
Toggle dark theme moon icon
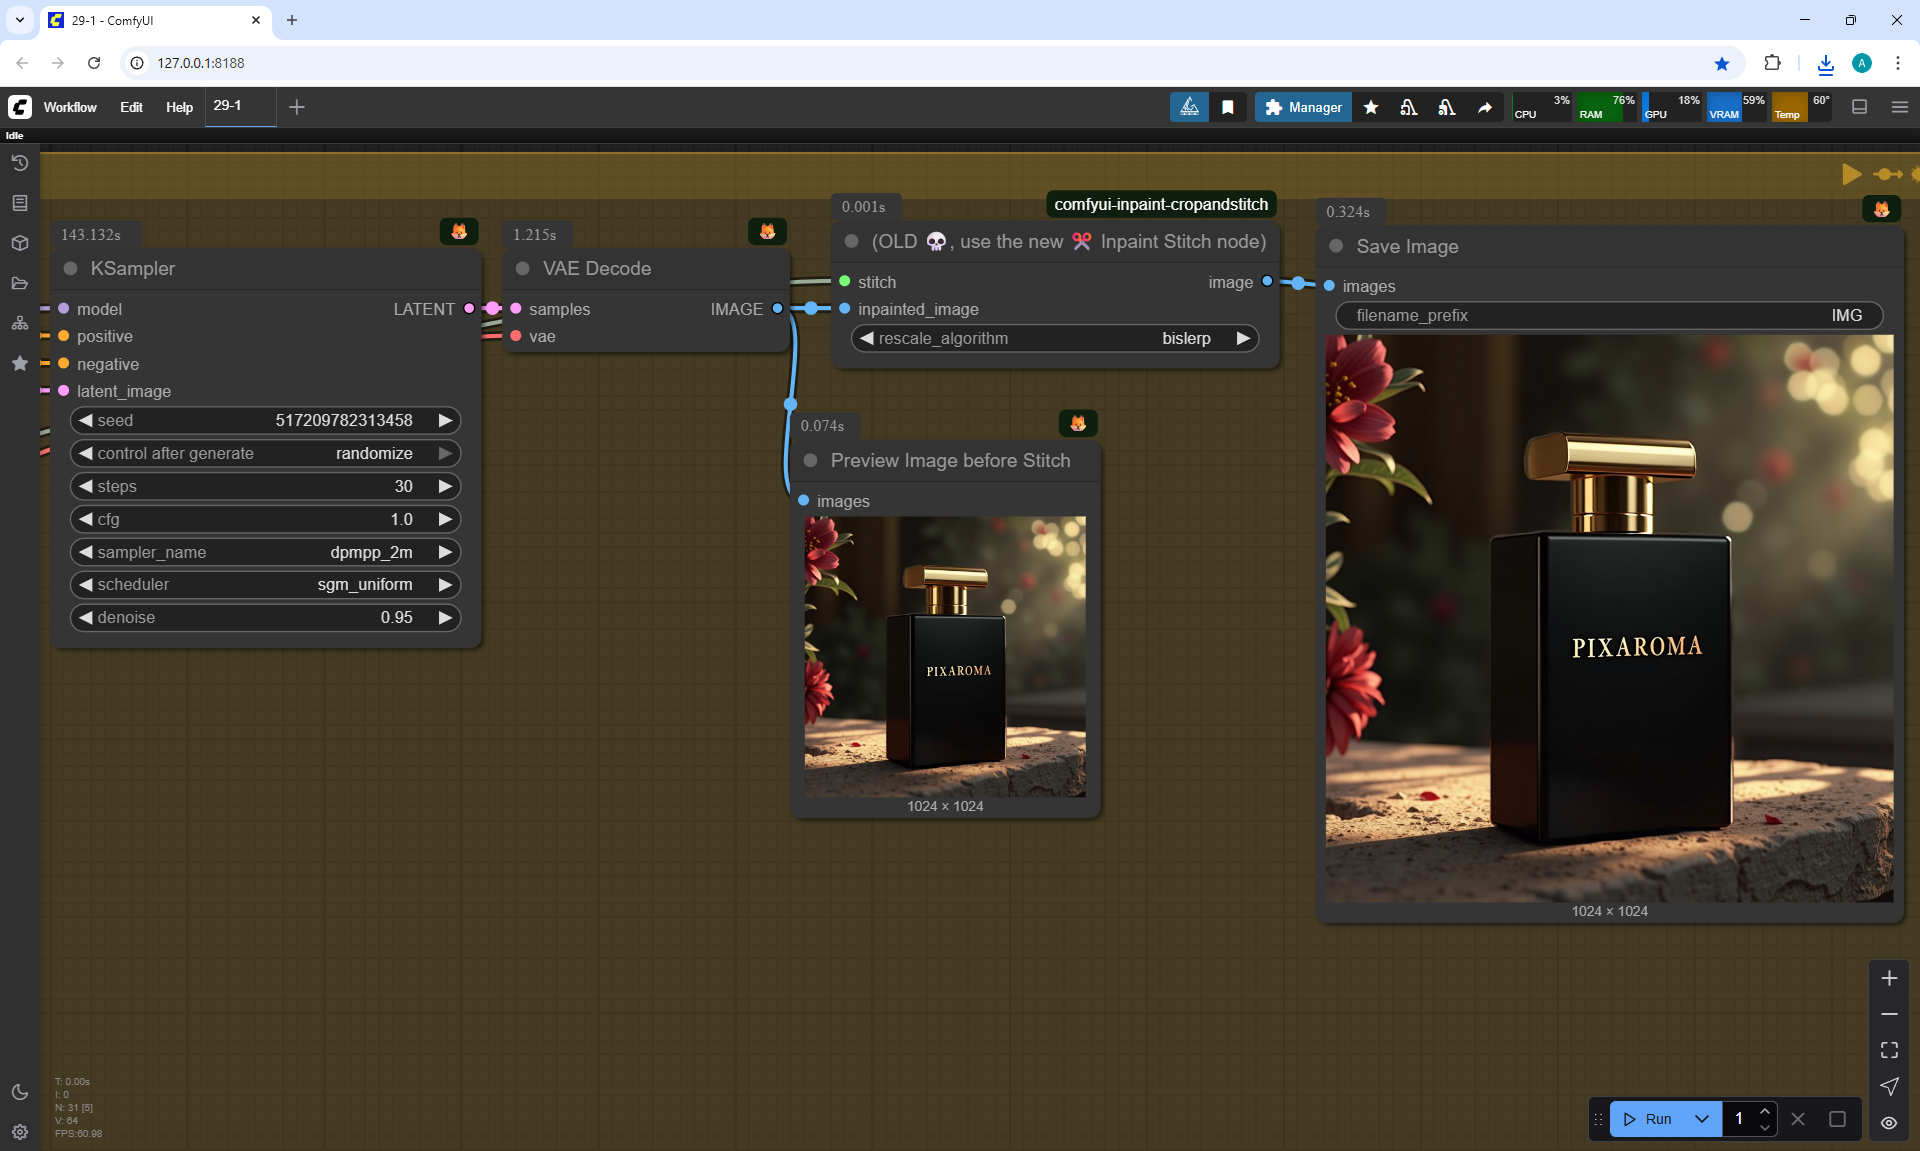click(x=19, y=1092)
